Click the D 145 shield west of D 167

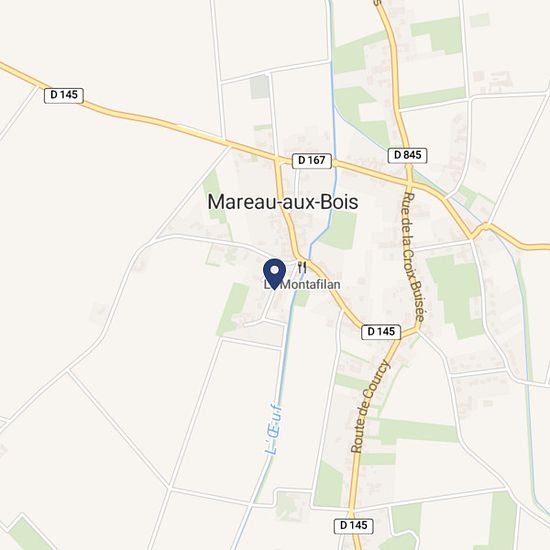[64, 95]
